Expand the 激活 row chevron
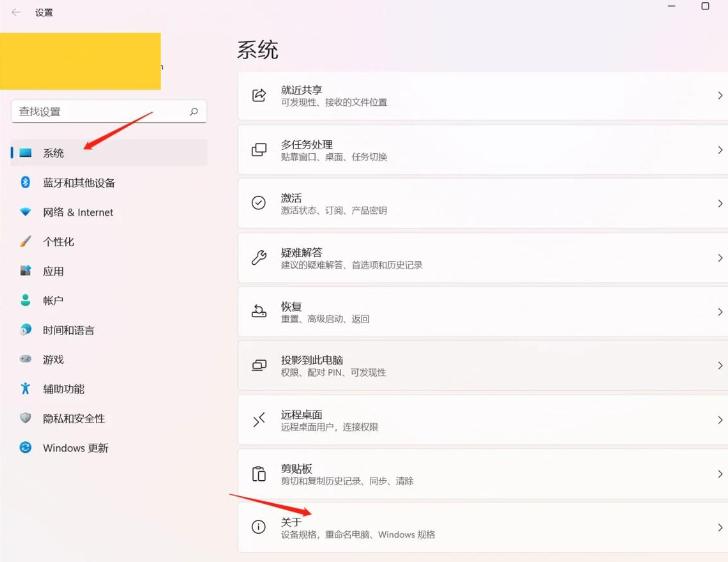Image resolution: width=728 pixels, height=562 pixels. pos(720,203)
